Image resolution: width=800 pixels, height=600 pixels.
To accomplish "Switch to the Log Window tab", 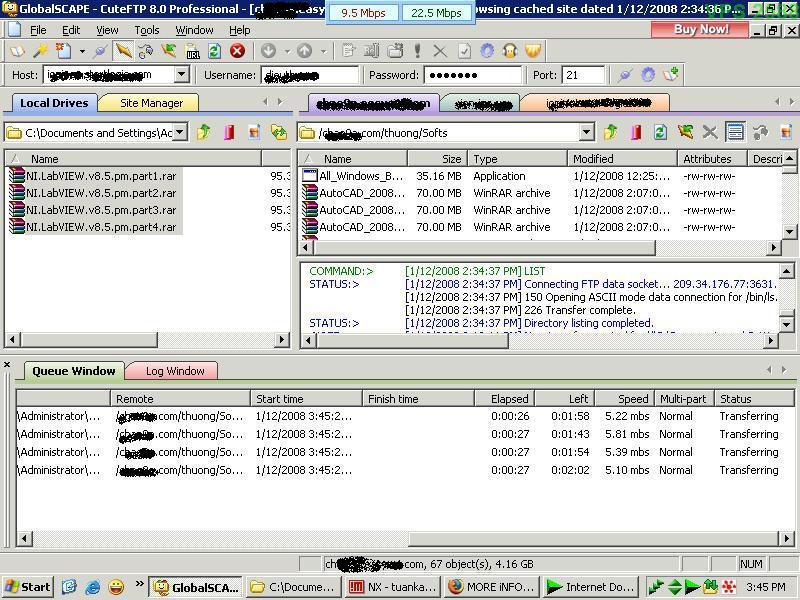I will point(174,371).
